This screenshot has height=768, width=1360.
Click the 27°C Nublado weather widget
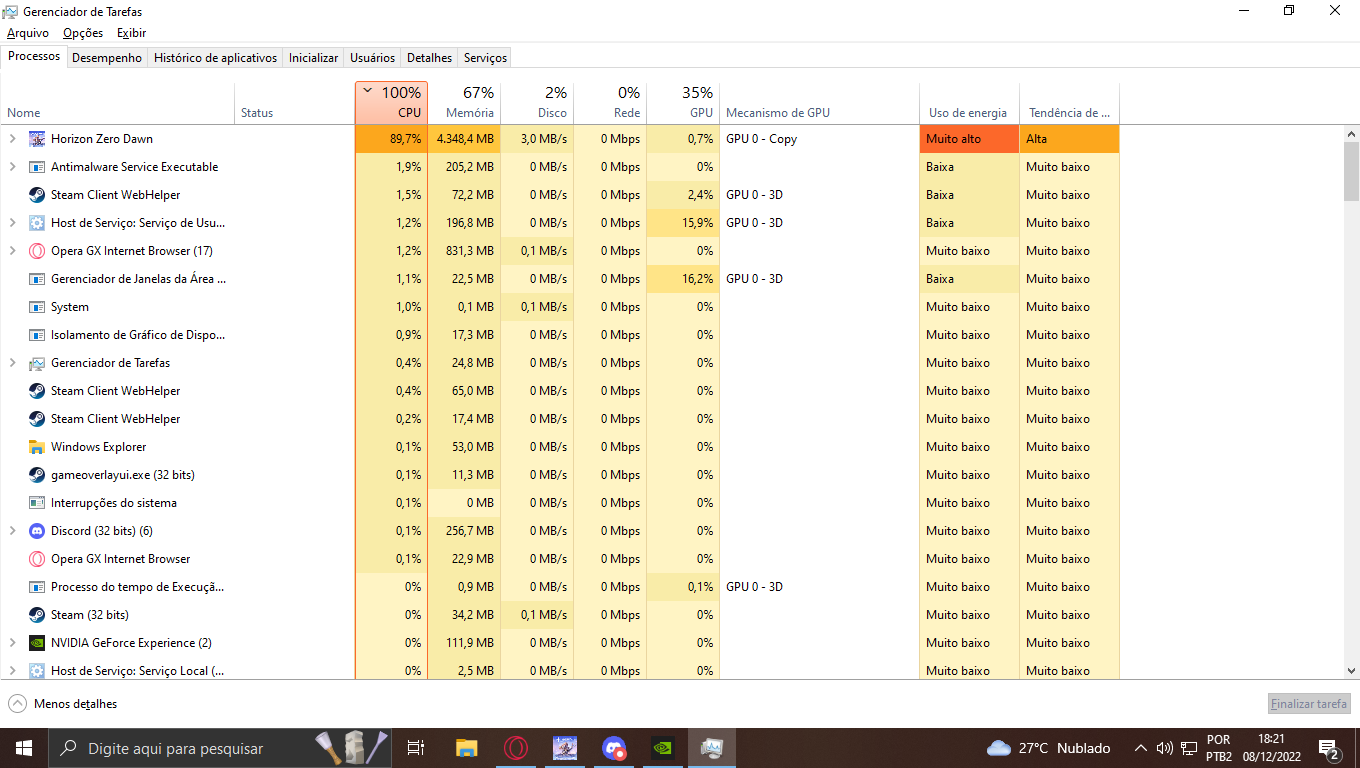(x=1048, y=748)
